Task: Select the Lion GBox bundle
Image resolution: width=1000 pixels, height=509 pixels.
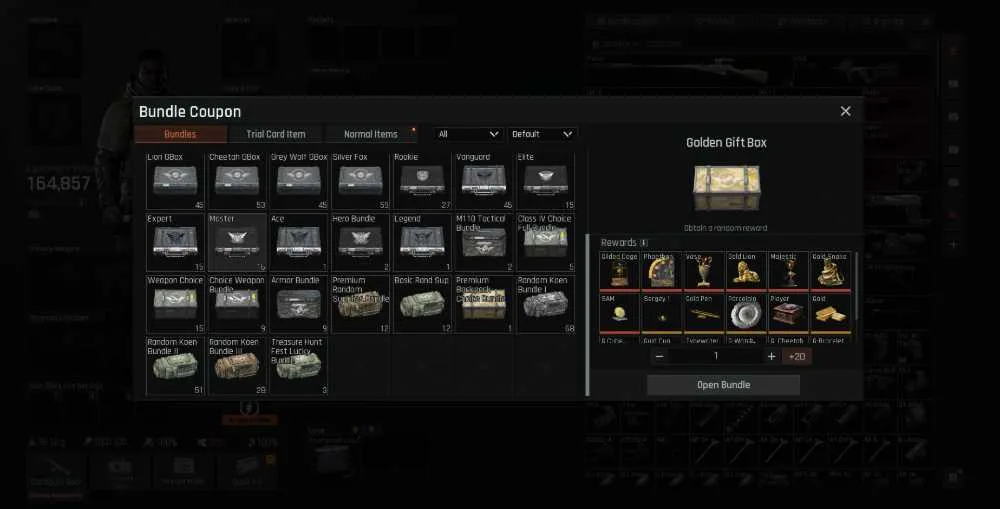Action: [175, 181]
